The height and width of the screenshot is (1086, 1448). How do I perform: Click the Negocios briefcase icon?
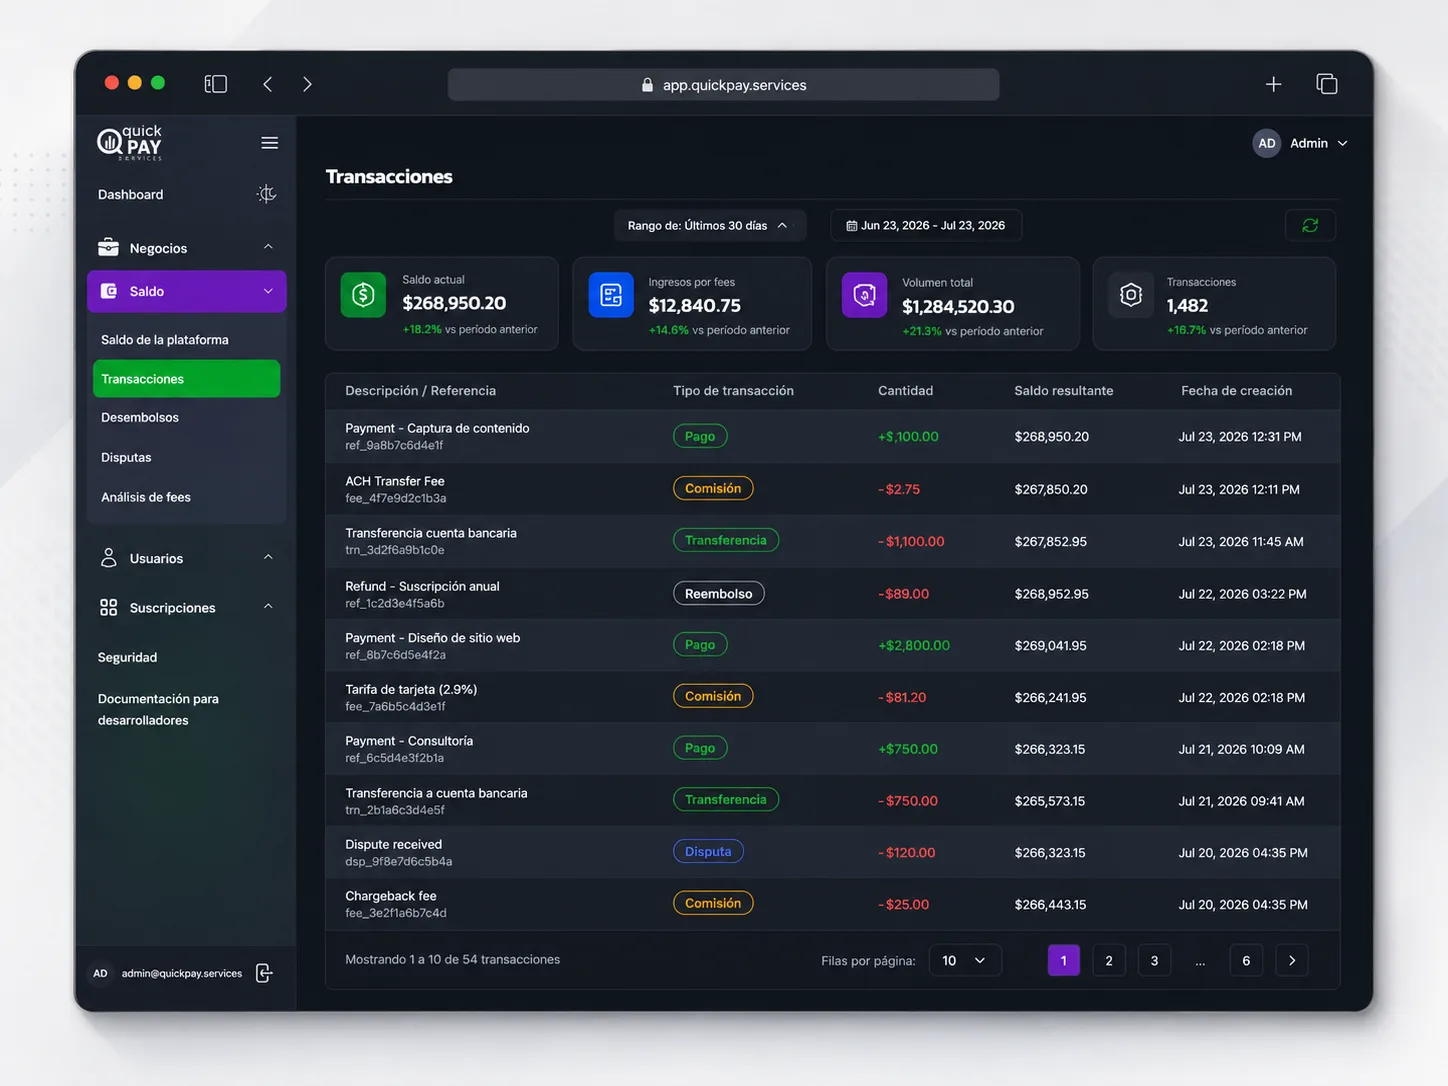pyautogui.click(x=108, y=247)
